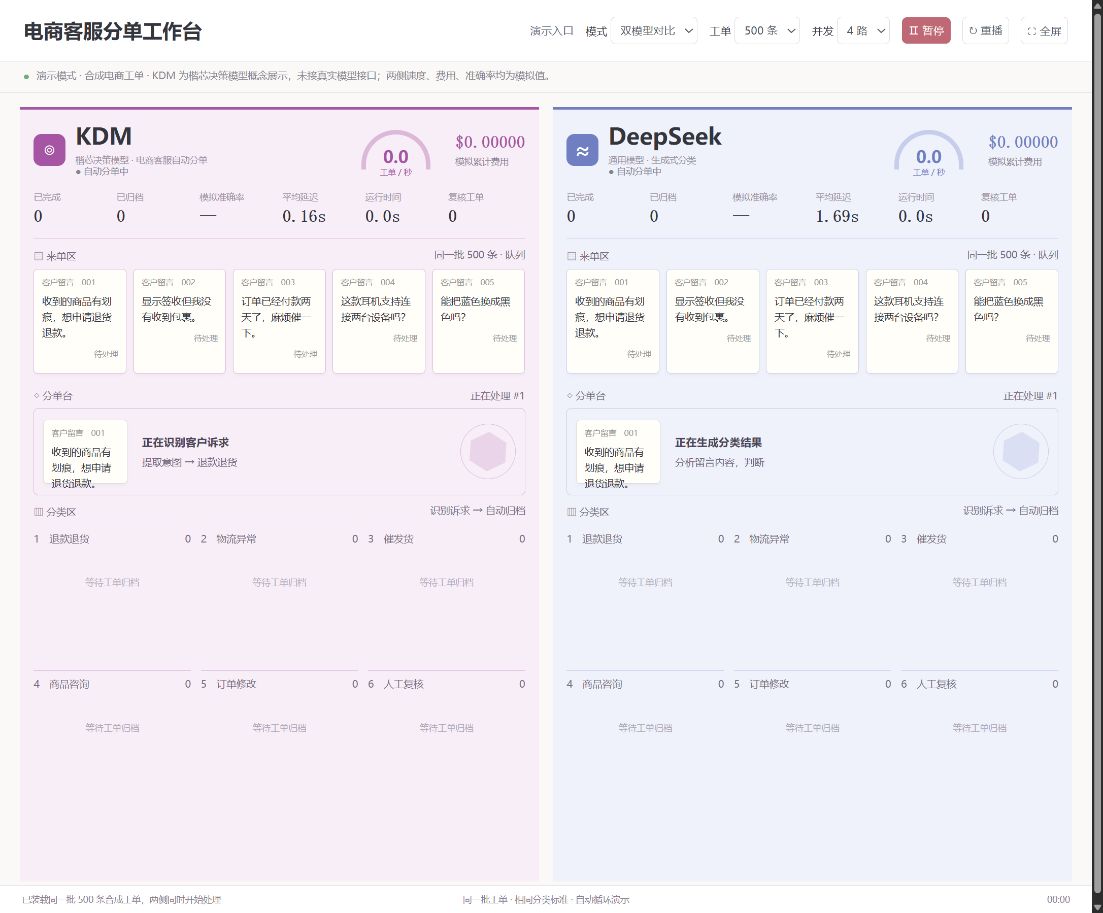Select ticket card 003 in KDM incoming queue
Viewport: 1103px width, 913px height.
[279, 321]
